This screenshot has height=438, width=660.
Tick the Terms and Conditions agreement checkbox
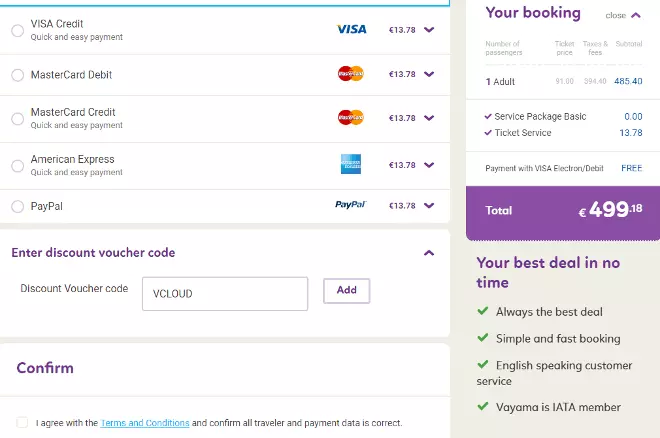(x=22, y=423)
